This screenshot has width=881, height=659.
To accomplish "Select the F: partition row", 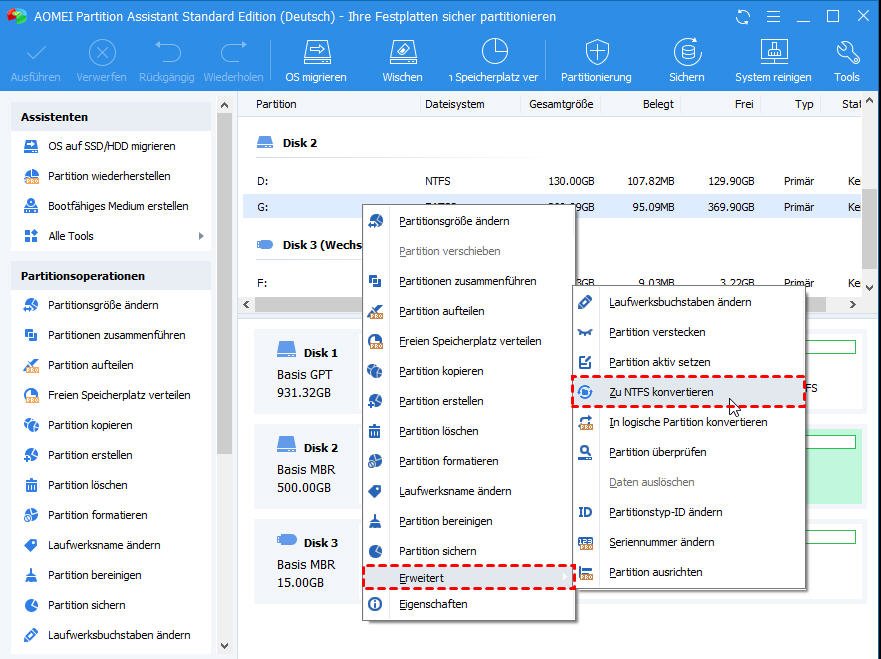I will [552, 283].
